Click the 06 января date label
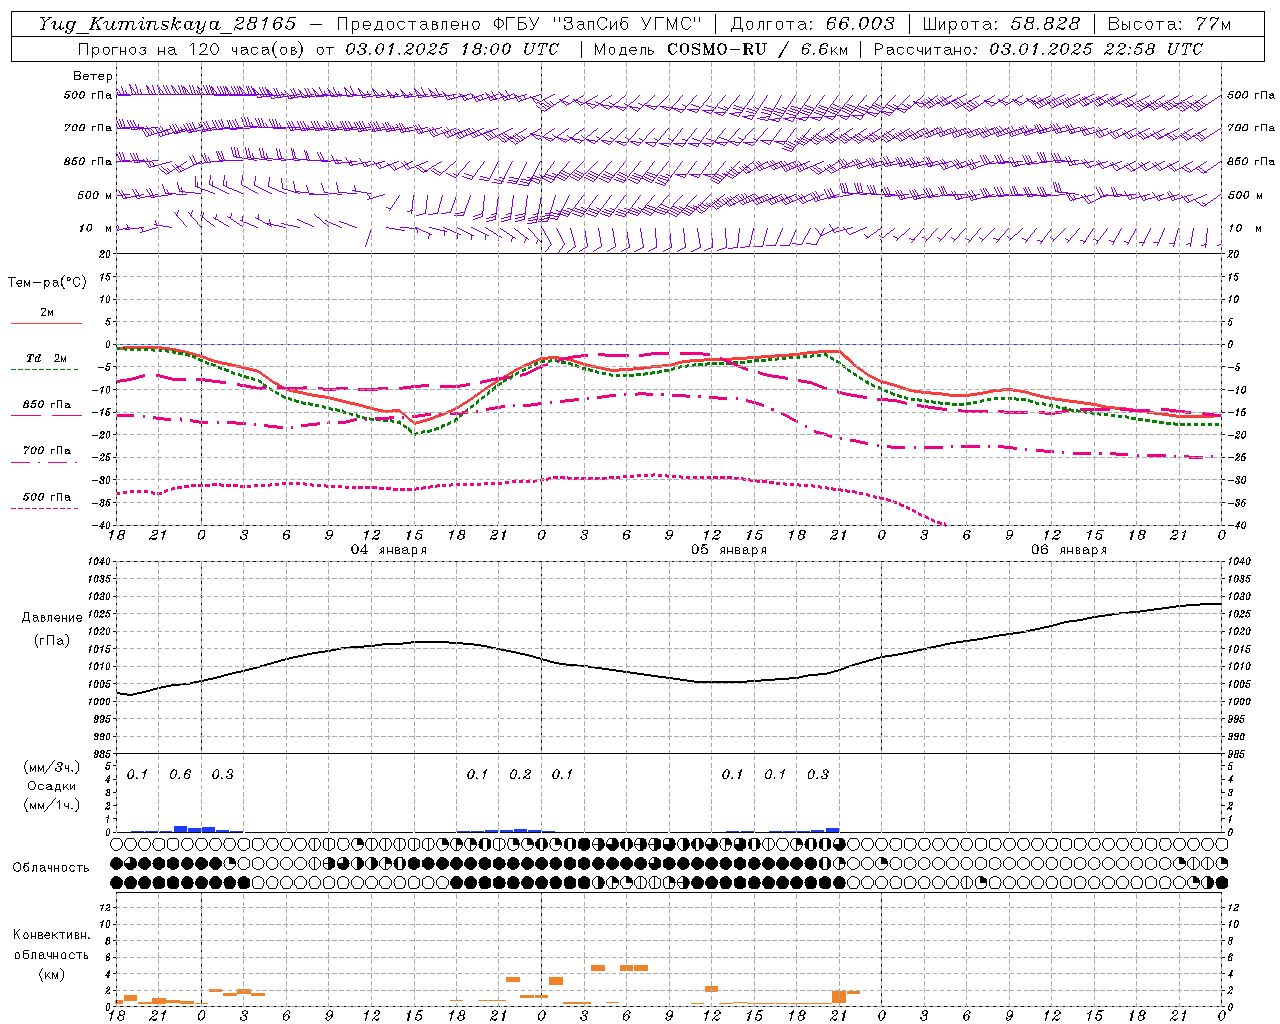 click(x=1068, y=550)
